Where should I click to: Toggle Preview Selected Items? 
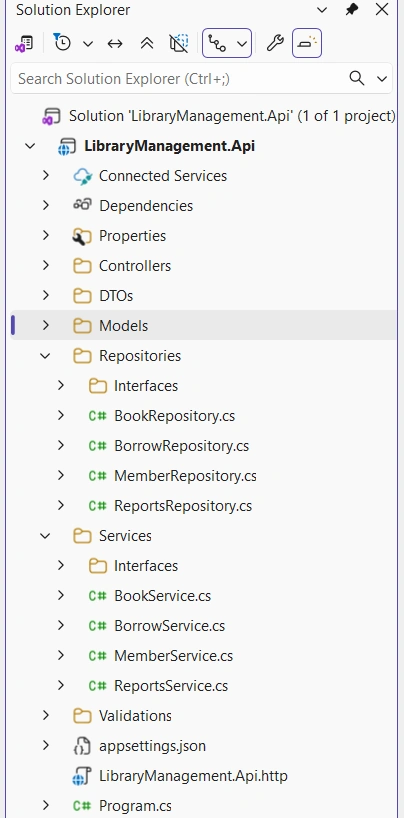tap(307, 43)
